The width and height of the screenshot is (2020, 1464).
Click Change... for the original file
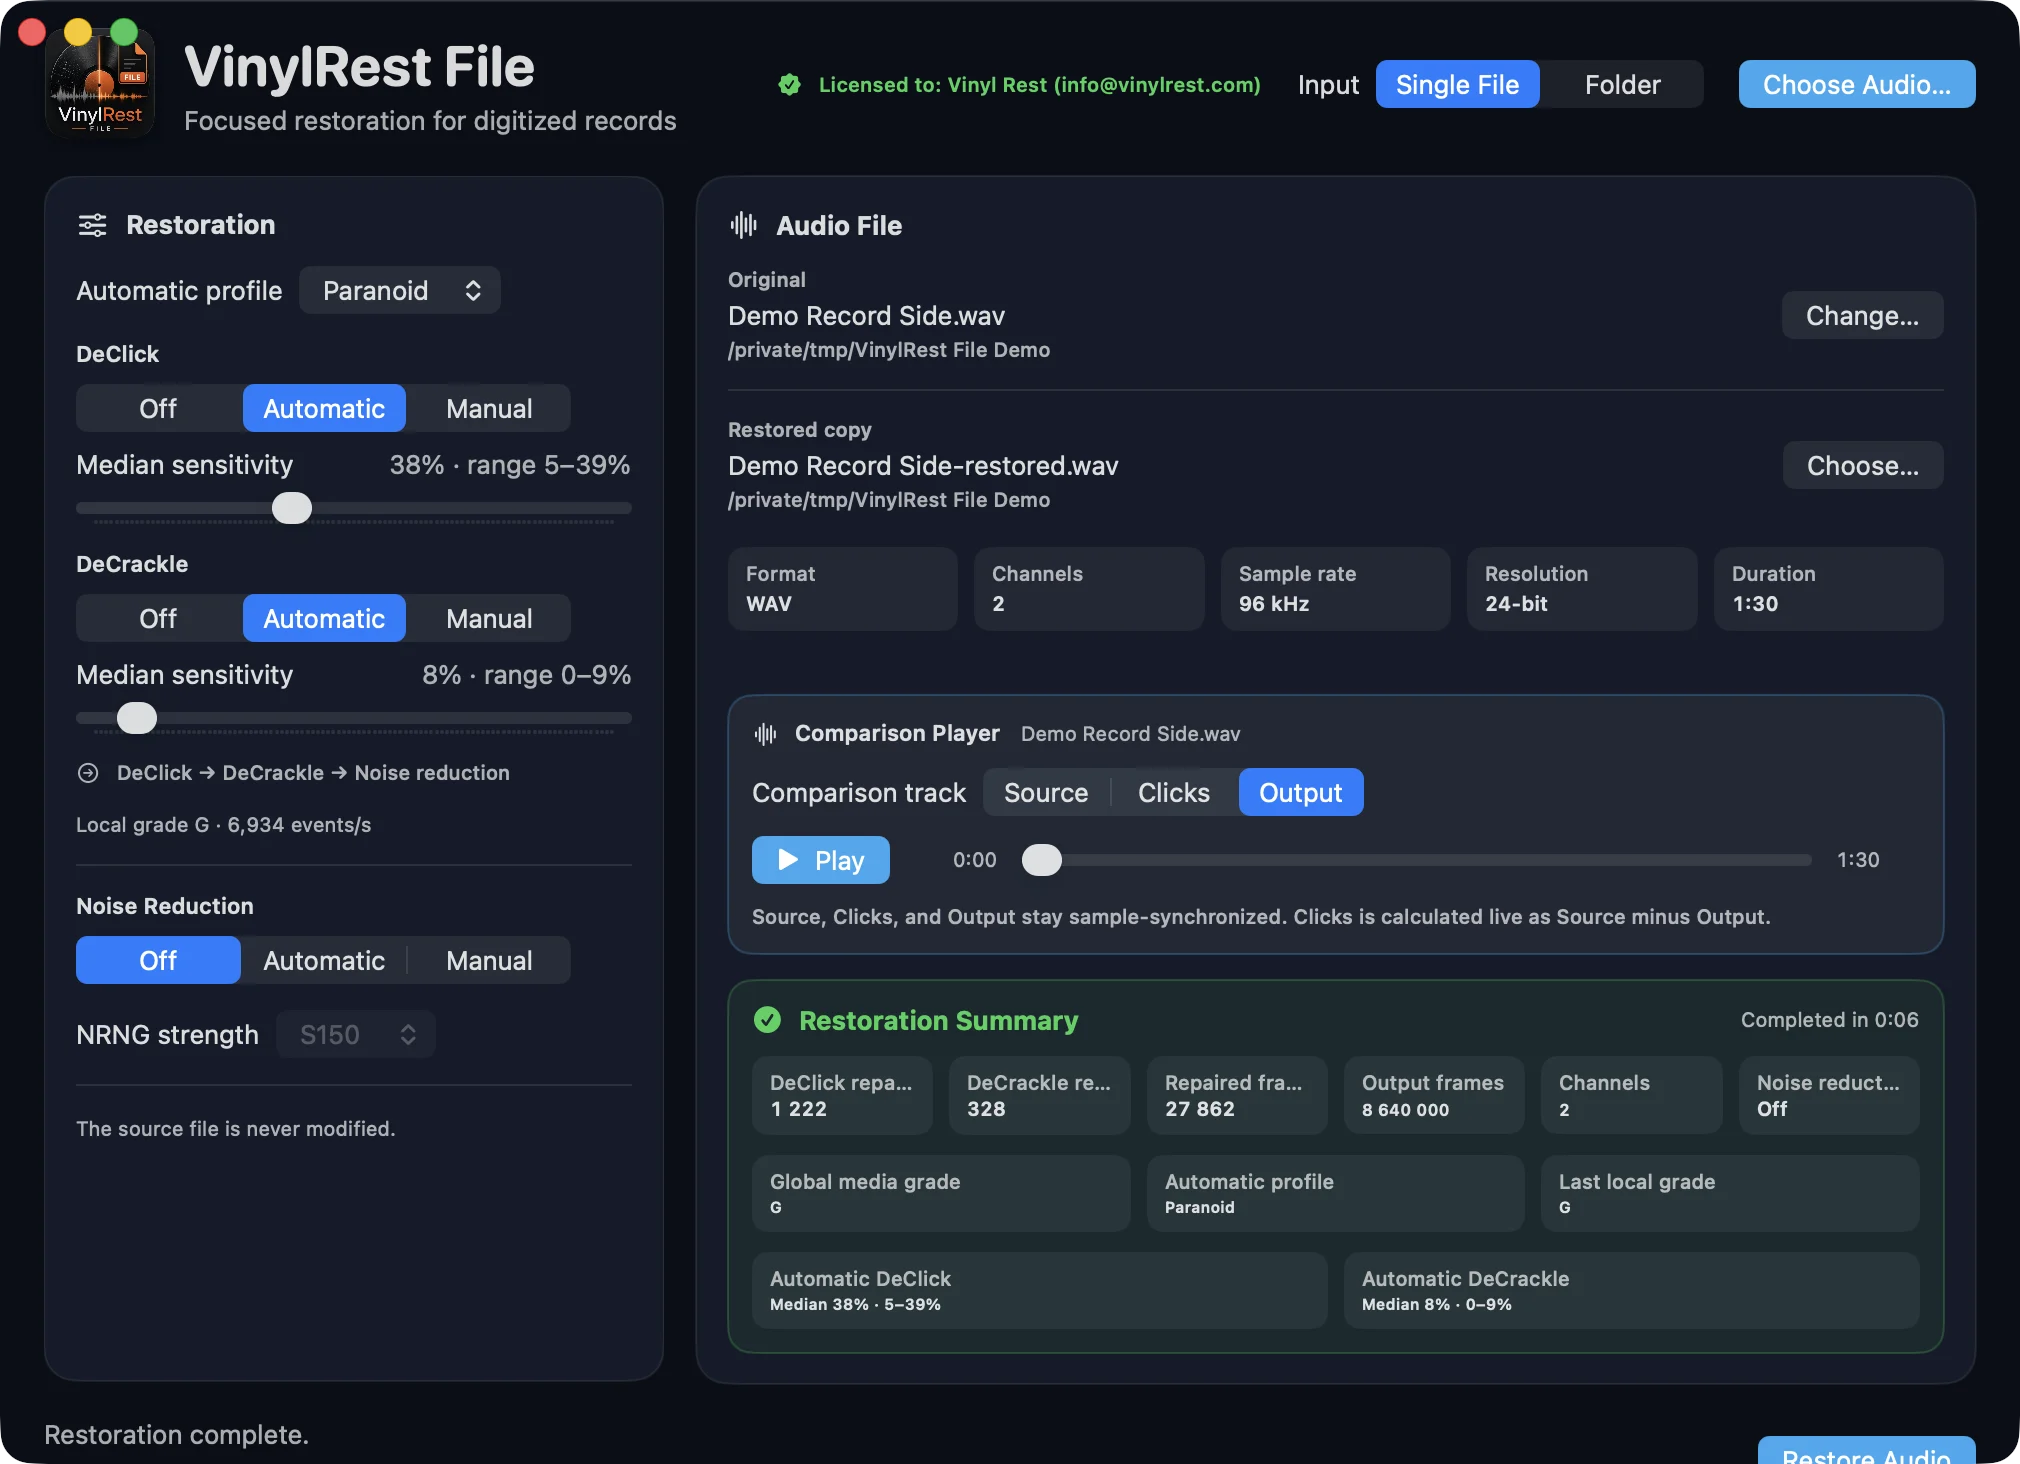(1862, 315)
